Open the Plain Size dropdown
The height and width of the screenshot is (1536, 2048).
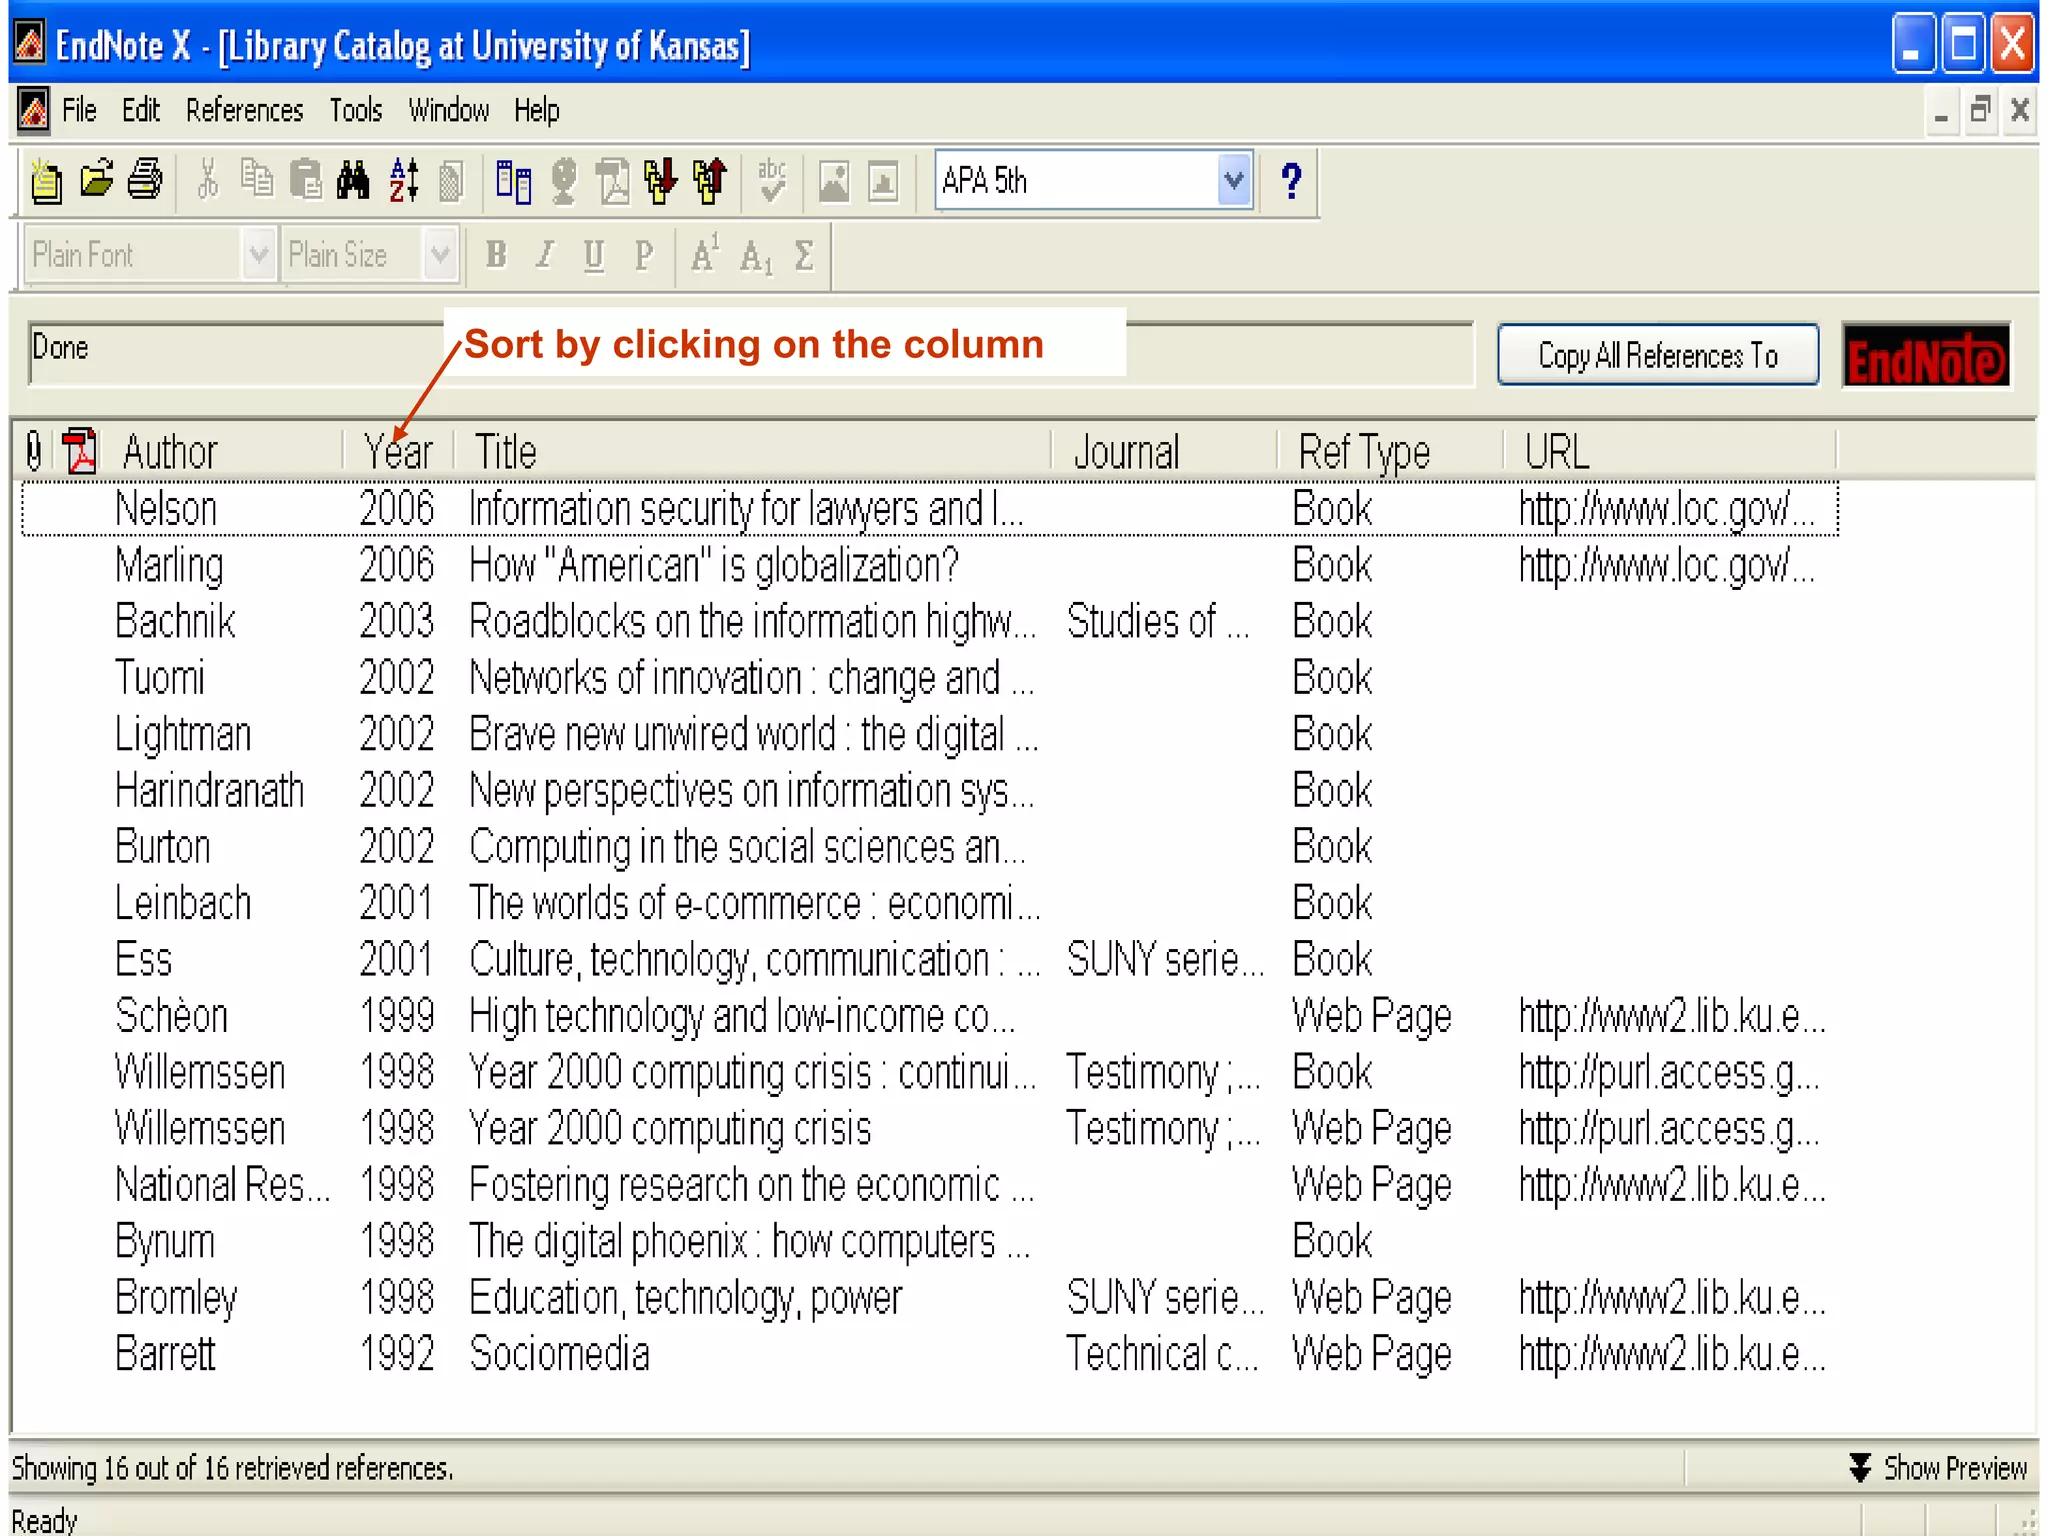pyautogui.click(x=440, y=254)
